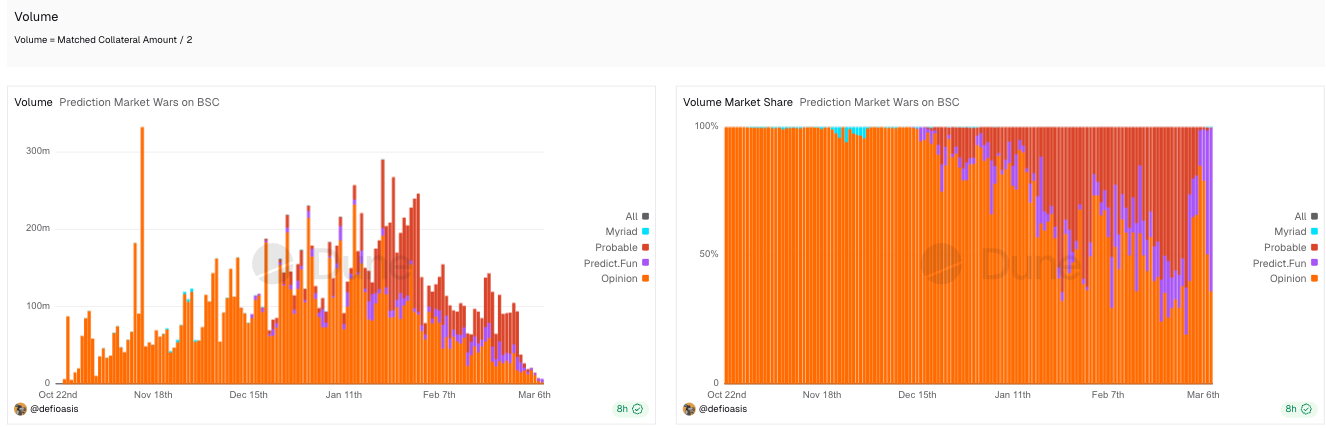The image size is (1326, 428).
Task: Click the cyan Myriad legend square in the Volume chart
Action: click(646, 232)
